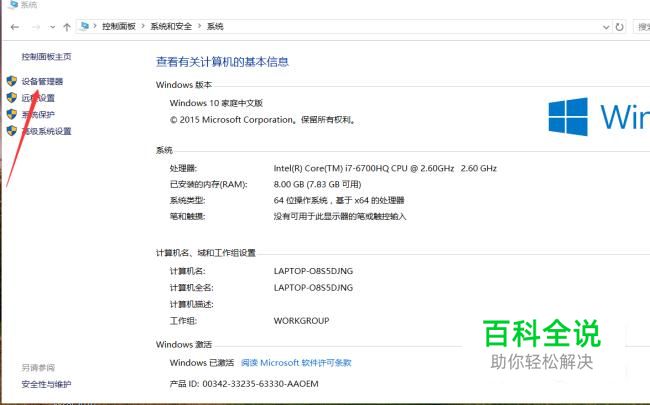Screen dimensions: 650x405
Task: Click shield icon beside 高级系统设置
Action: point(12,131)
